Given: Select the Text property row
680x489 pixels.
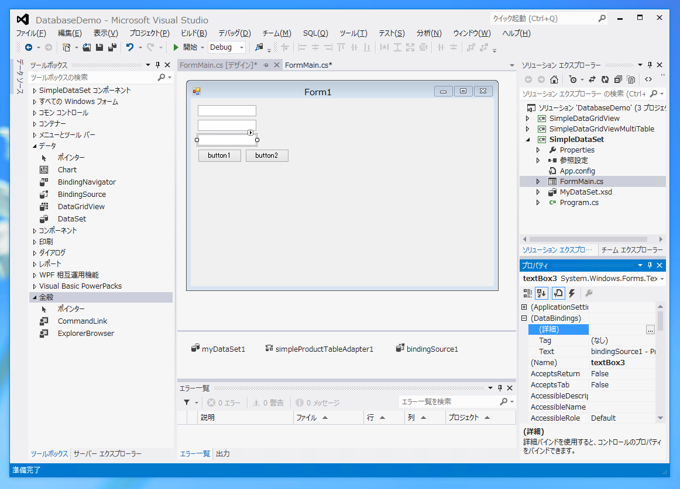Looking at the screenshot, I should (x=592, y=352).
